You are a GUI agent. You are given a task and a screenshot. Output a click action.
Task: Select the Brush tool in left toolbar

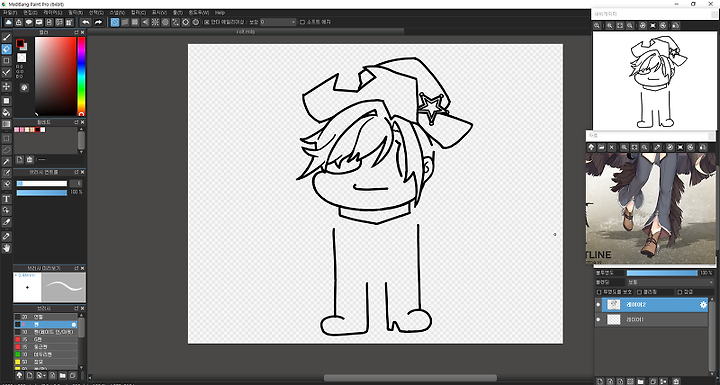[x=6, y=37]
